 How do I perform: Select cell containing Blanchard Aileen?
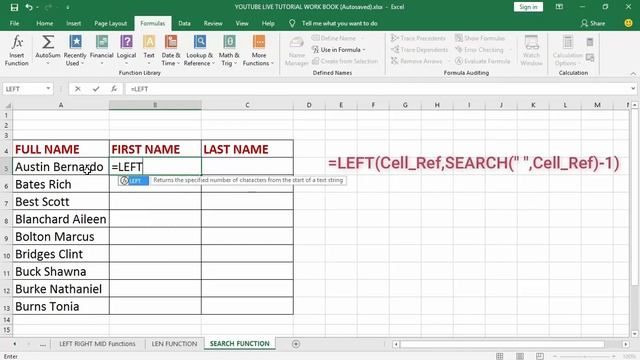tap(61, 219)
